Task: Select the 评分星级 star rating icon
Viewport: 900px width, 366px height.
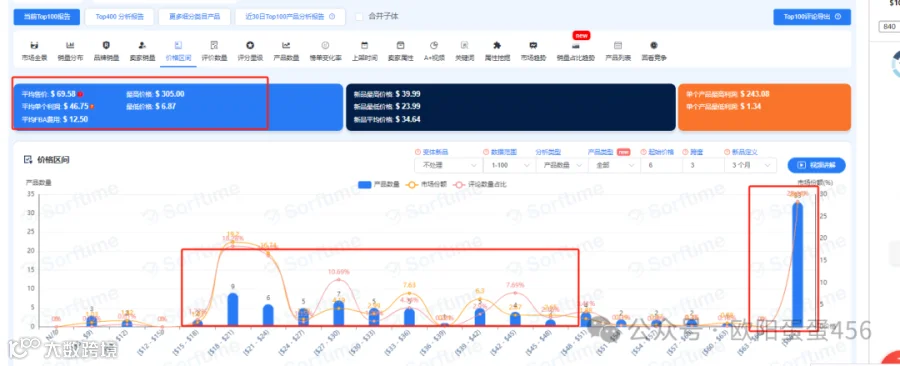Action: click(x=250, y=45)
